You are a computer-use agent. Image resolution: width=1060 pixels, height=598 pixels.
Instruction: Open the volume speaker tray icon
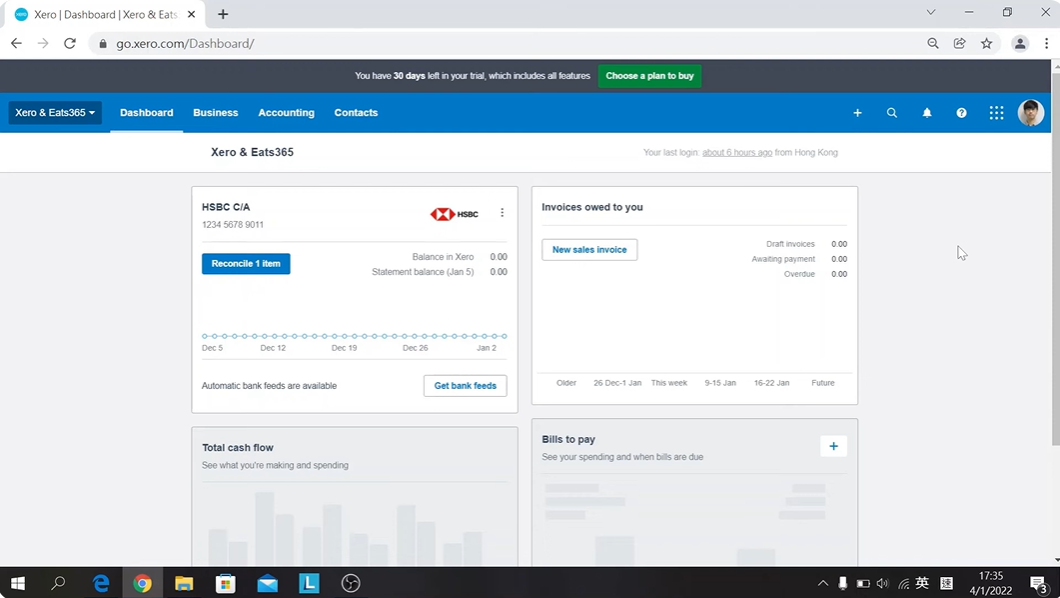[882, 583]
